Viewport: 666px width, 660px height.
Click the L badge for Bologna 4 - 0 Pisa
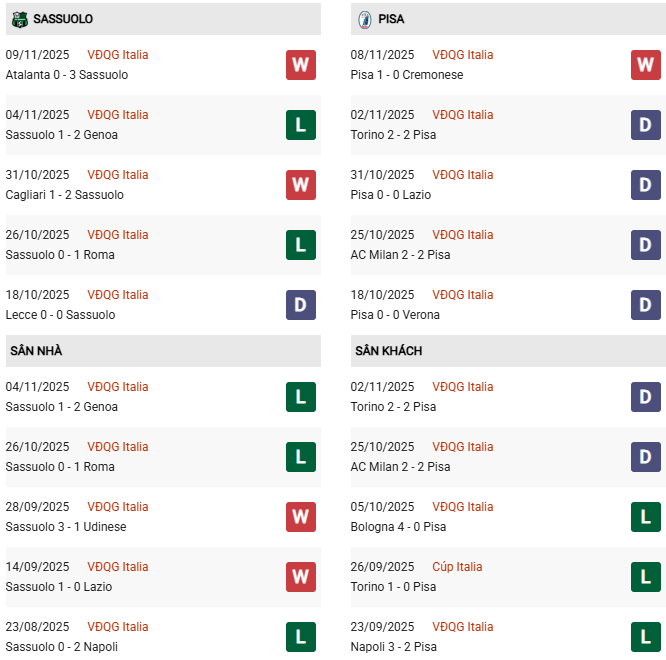click(645, 517)
